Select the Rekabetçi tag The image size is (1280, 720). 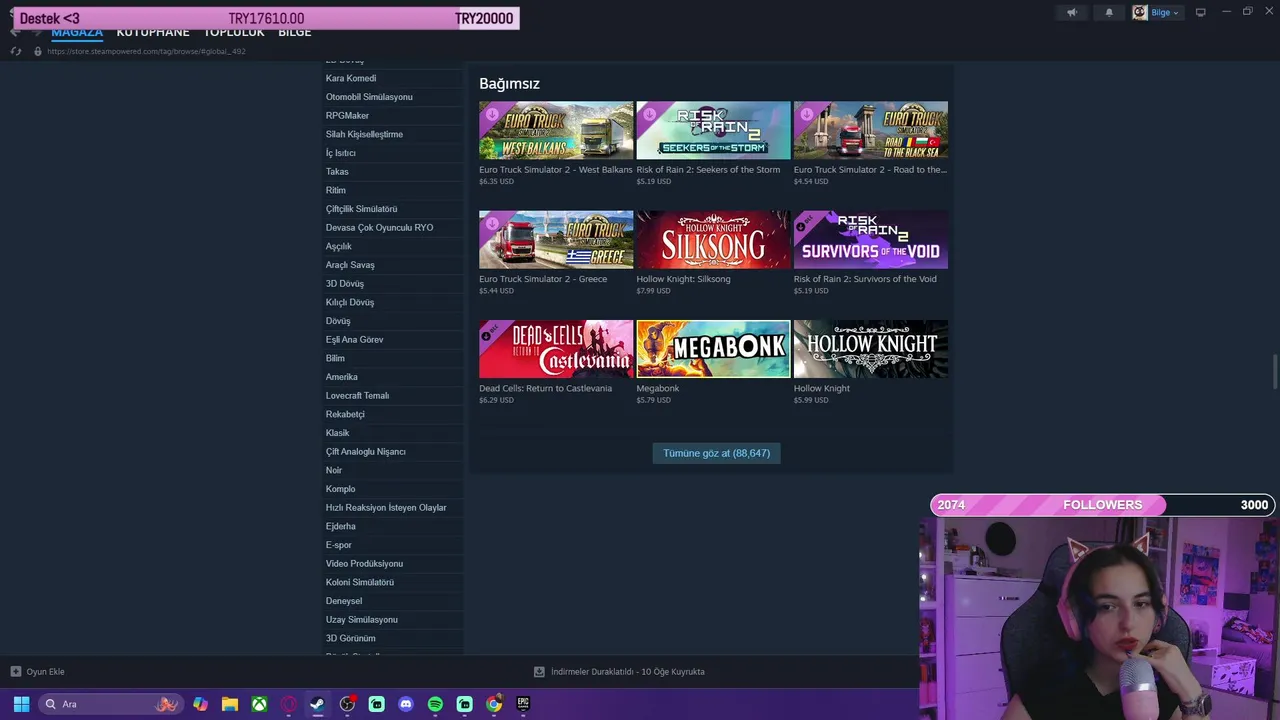345,415
